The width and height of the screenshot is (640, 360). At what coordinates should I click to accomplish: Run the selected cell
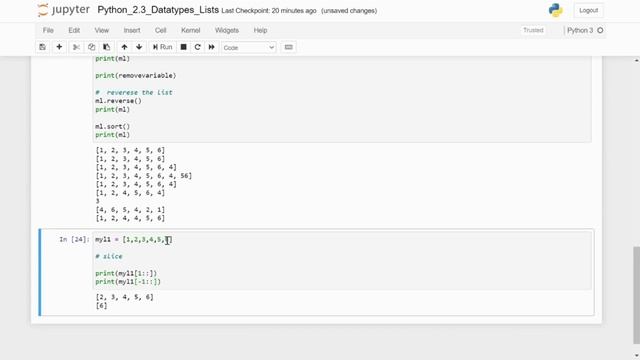tap(162, 47)
